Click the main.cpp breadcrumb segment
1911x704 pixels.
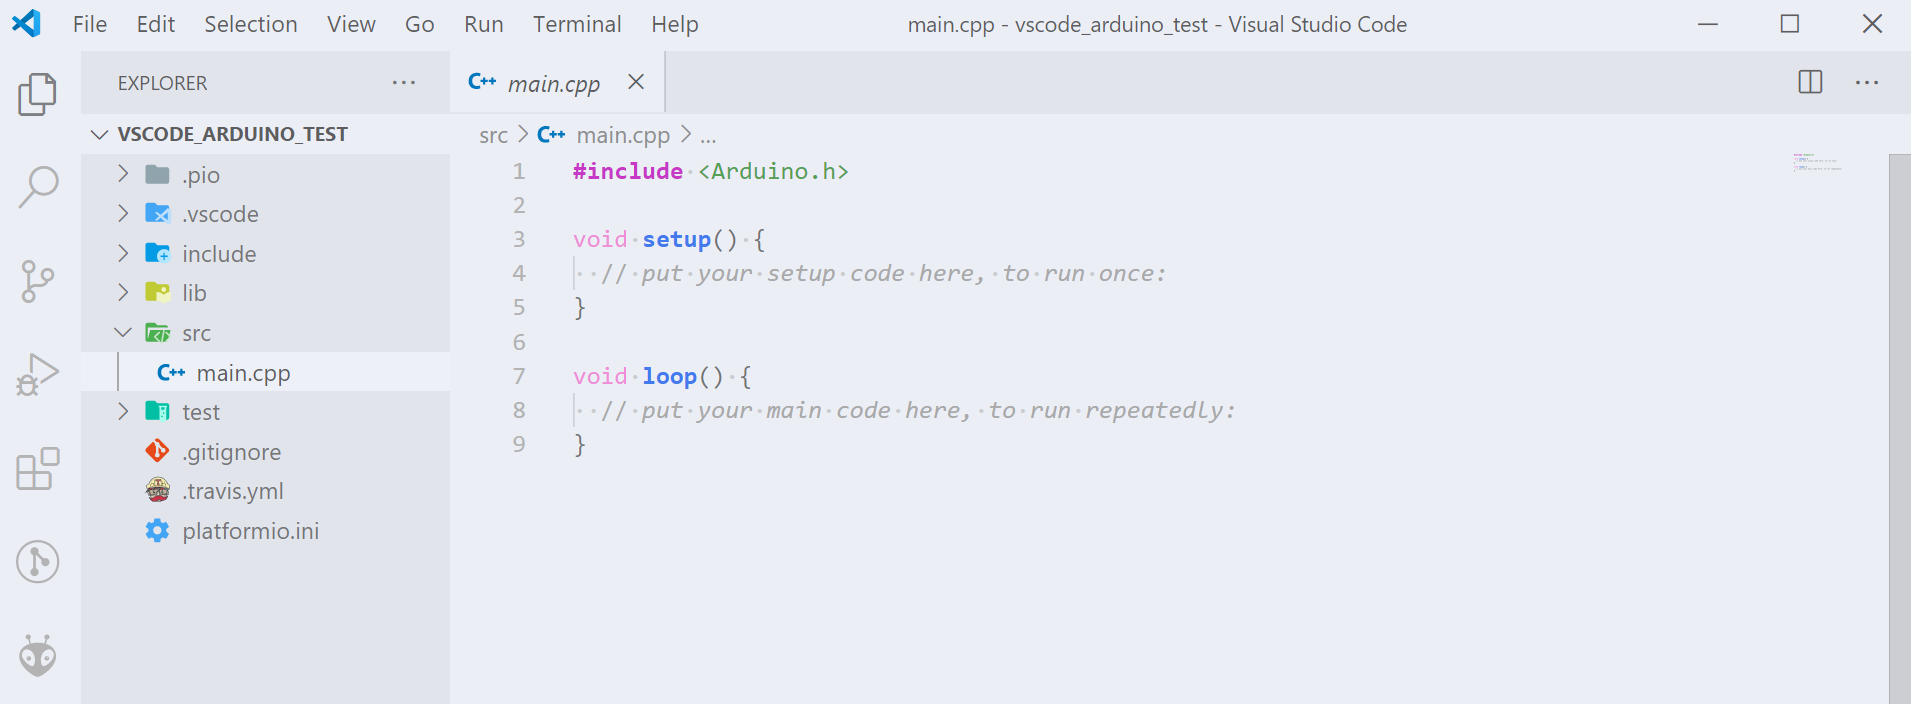click(623, 135)
